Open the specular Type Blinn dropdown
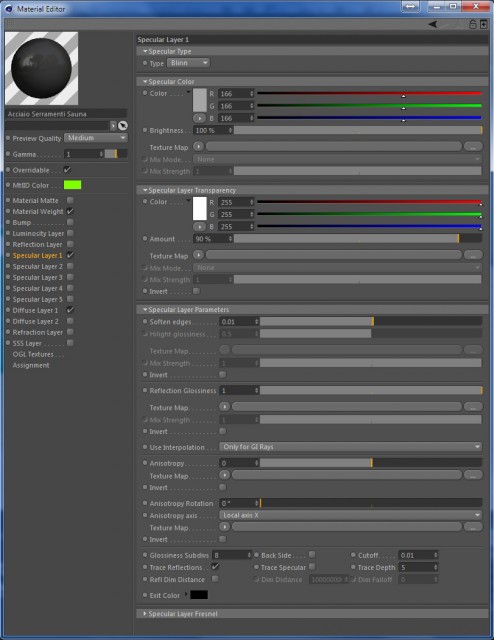Screen dimensions: 494x640 click(188, 63)
